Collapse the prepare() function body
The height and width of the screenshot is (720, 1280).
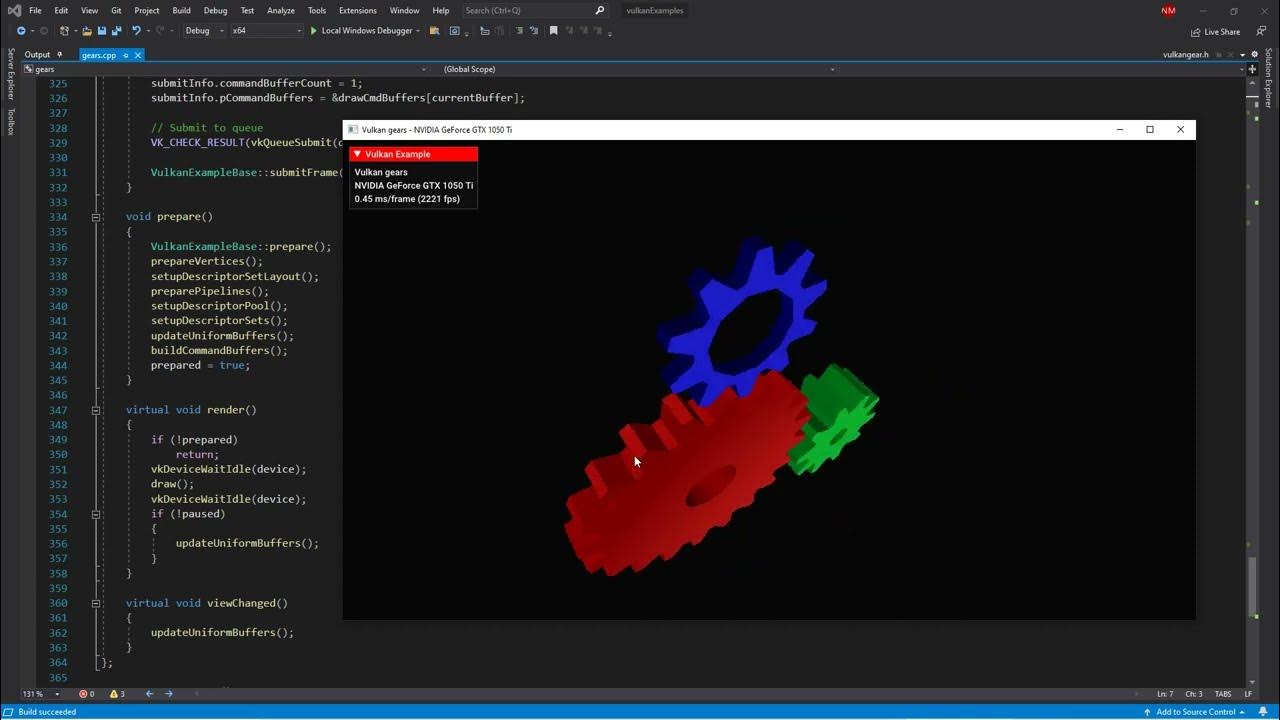95,216
